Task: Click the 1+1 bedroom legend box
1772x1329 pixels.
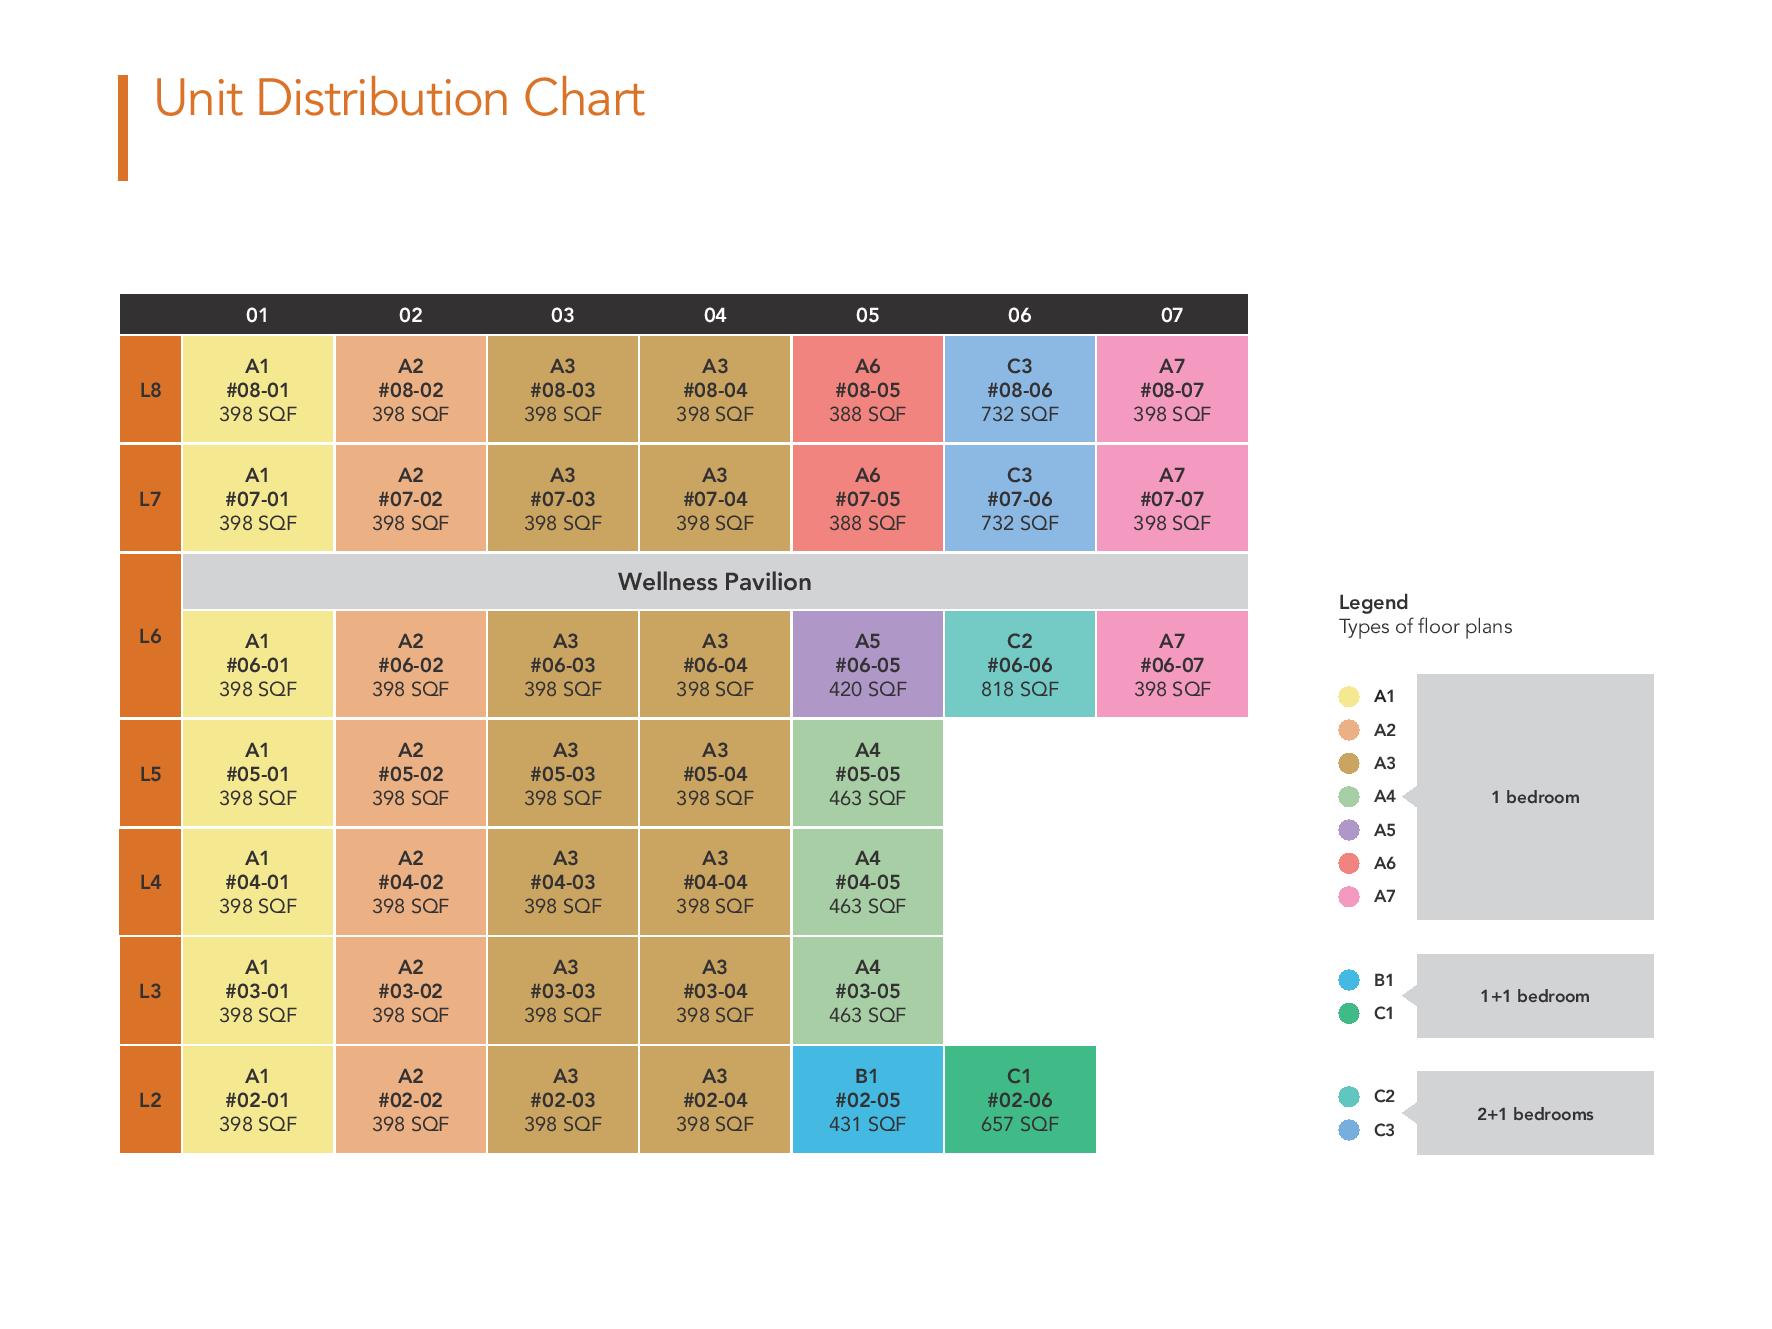Action: (x=1535, y=996)
